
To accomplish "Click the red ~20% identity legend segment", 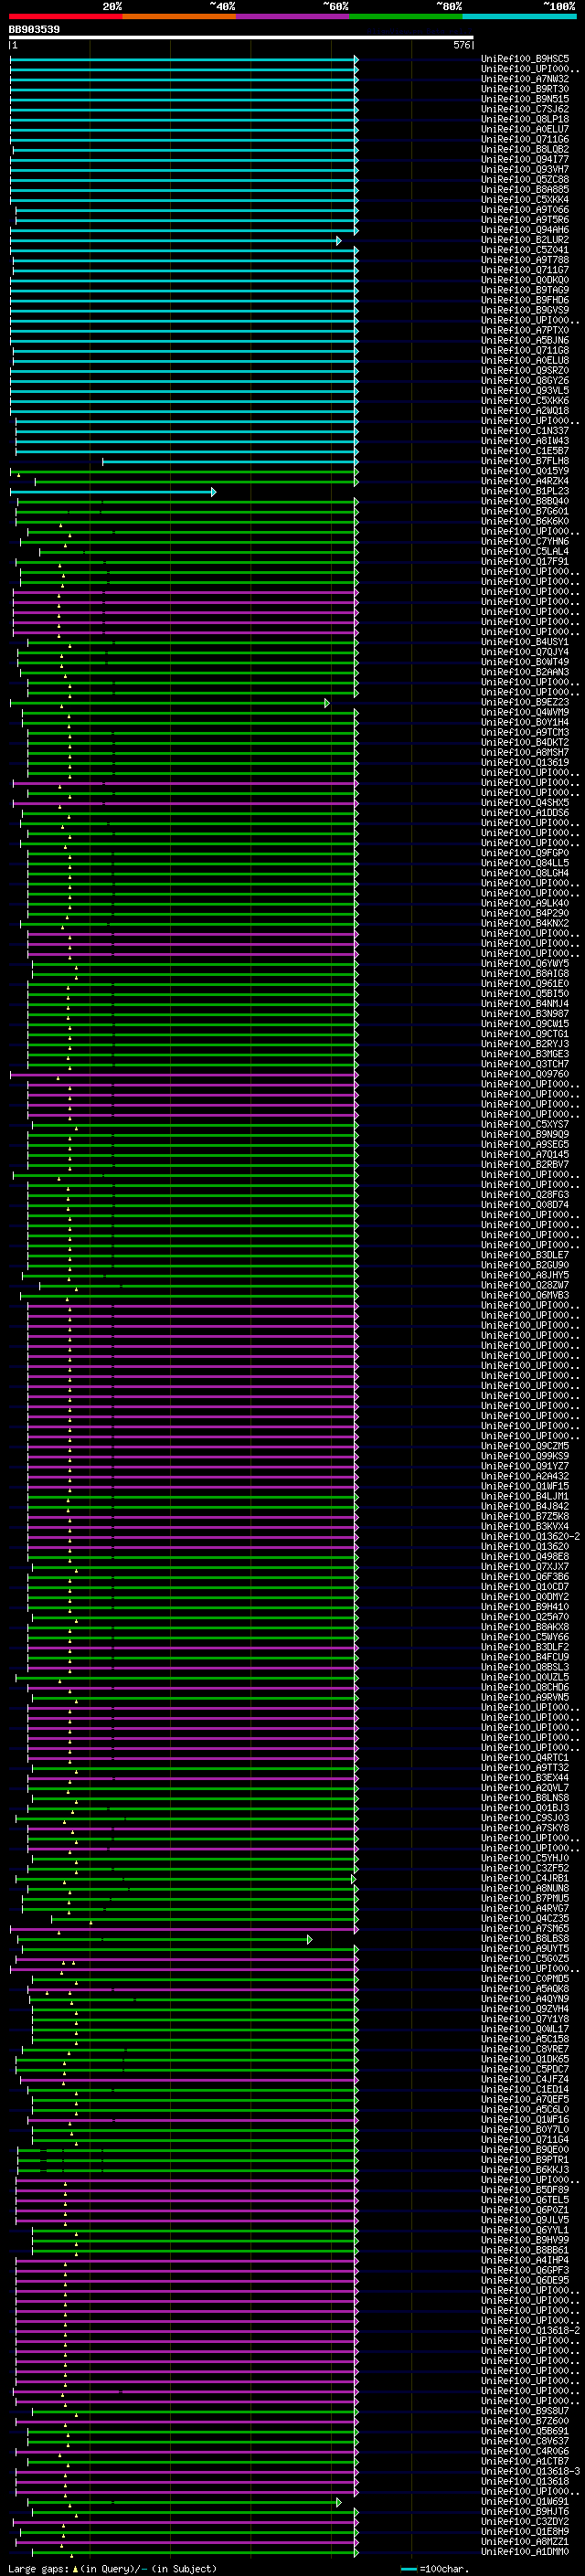I will (65, 16).
